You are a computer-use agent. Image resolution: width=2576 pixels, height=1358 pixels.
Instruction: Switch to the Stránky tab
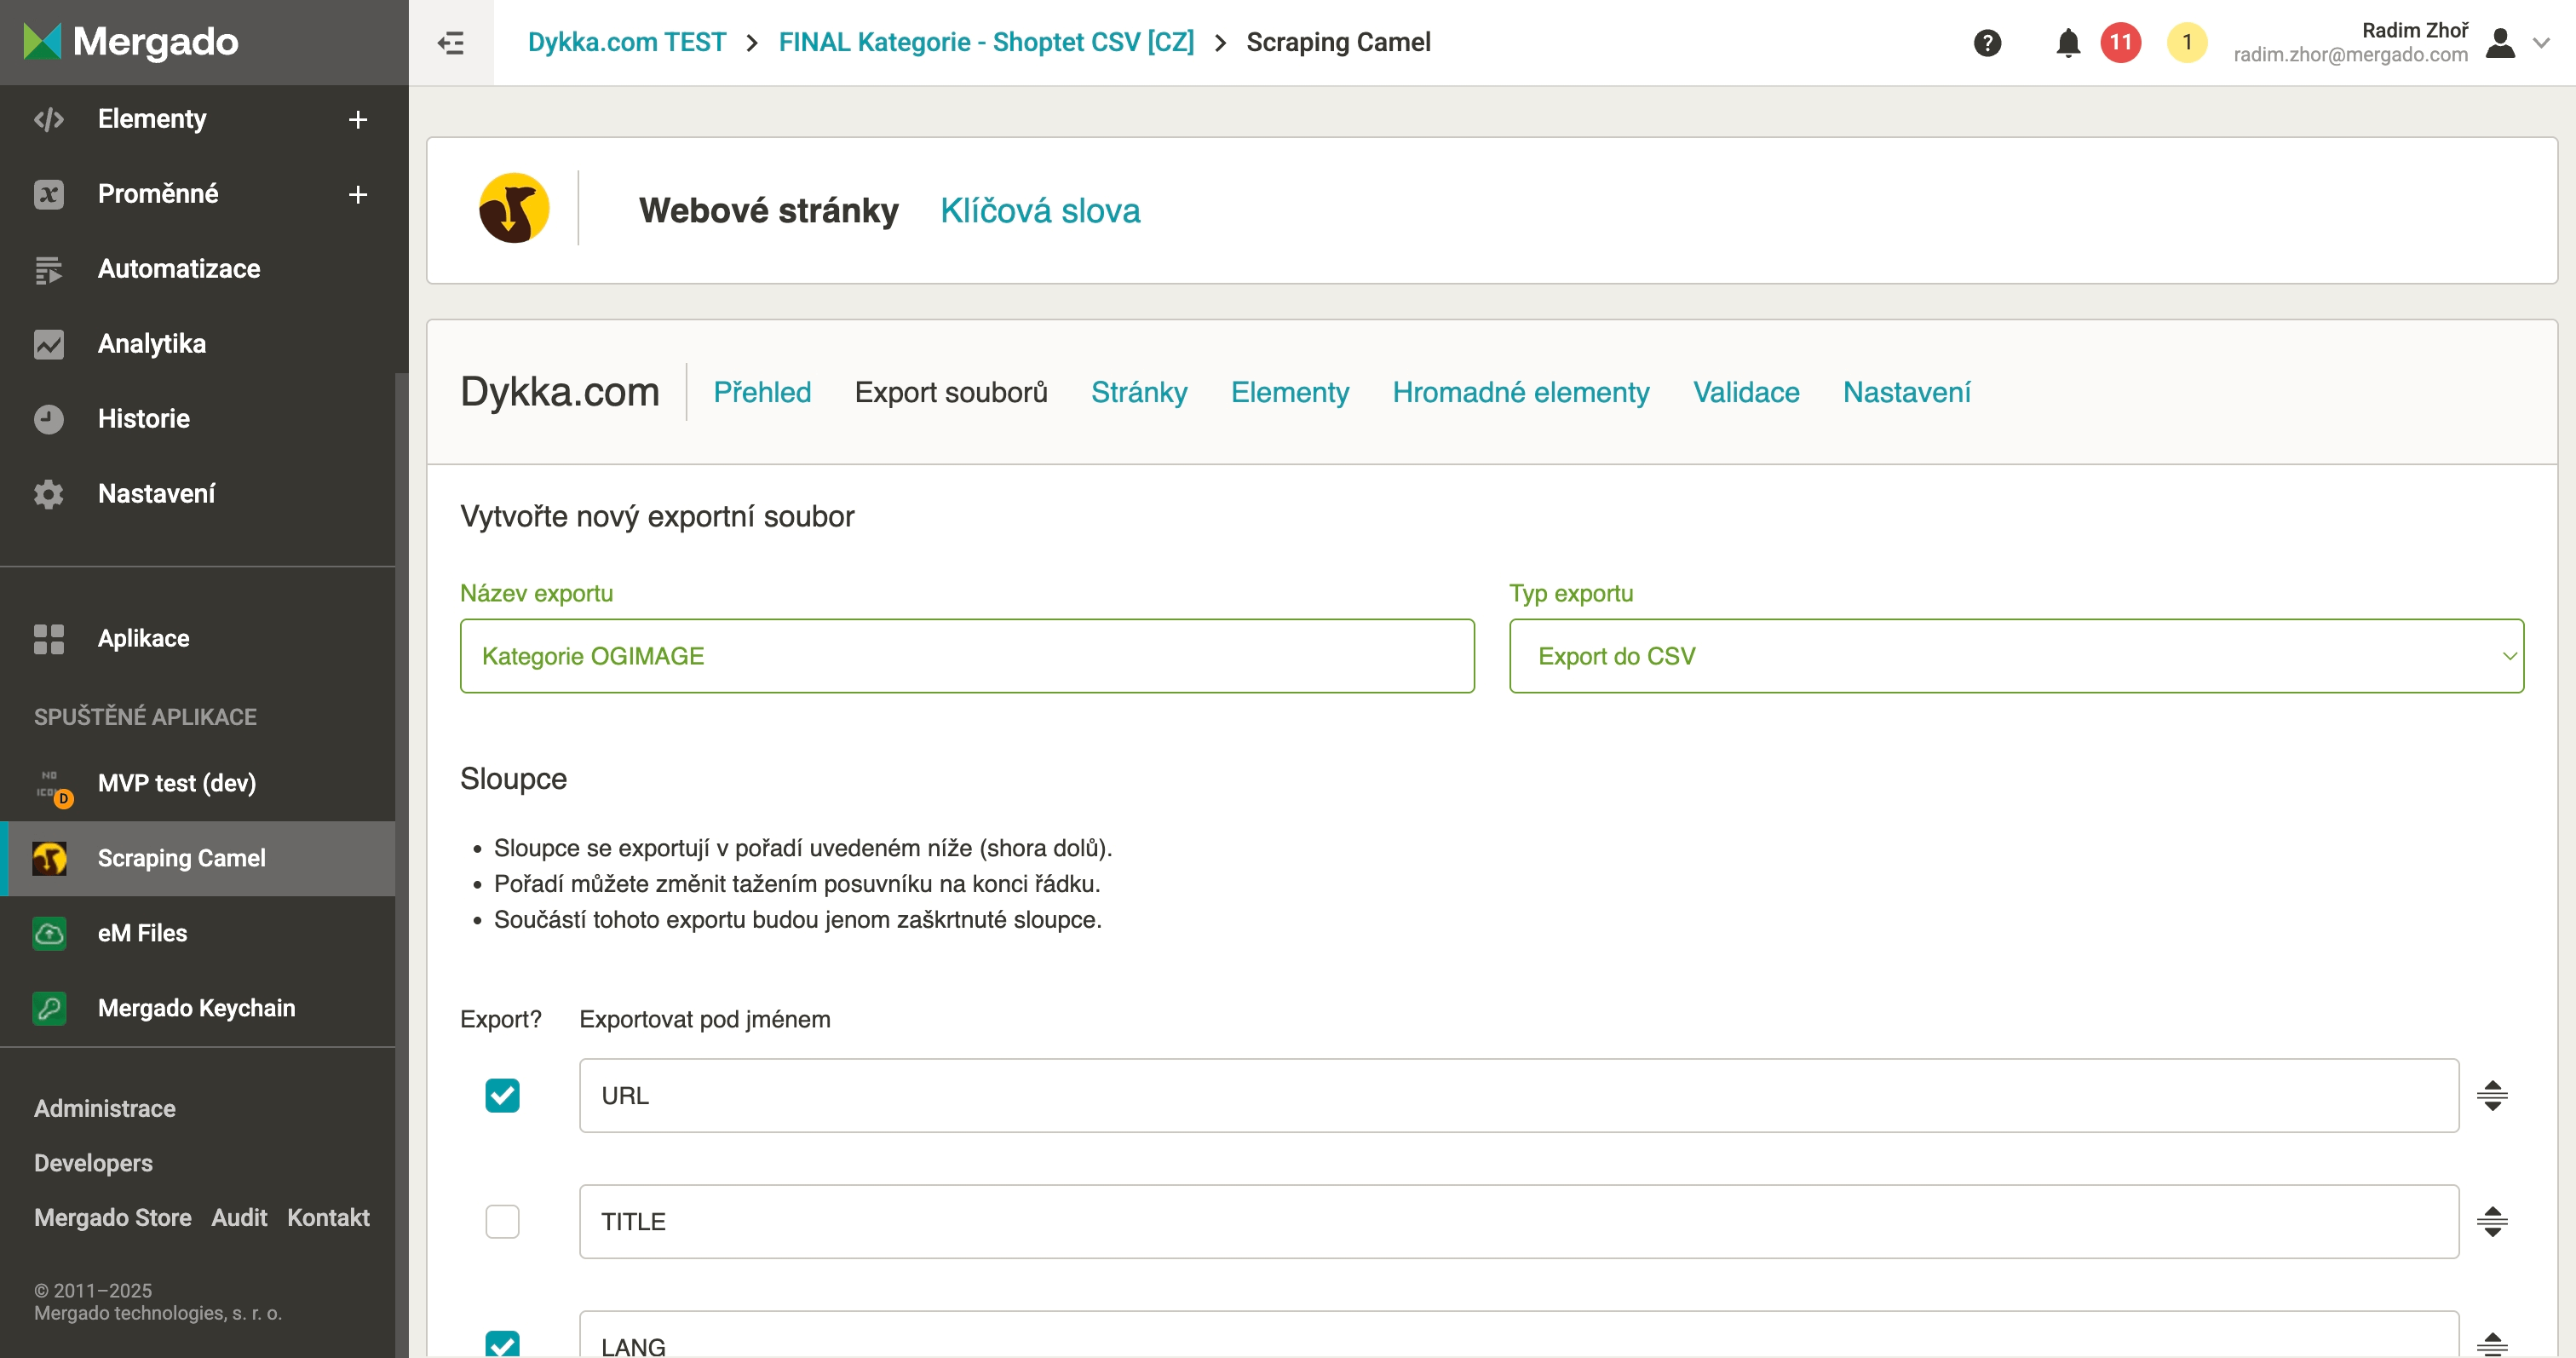point(1139,392)
